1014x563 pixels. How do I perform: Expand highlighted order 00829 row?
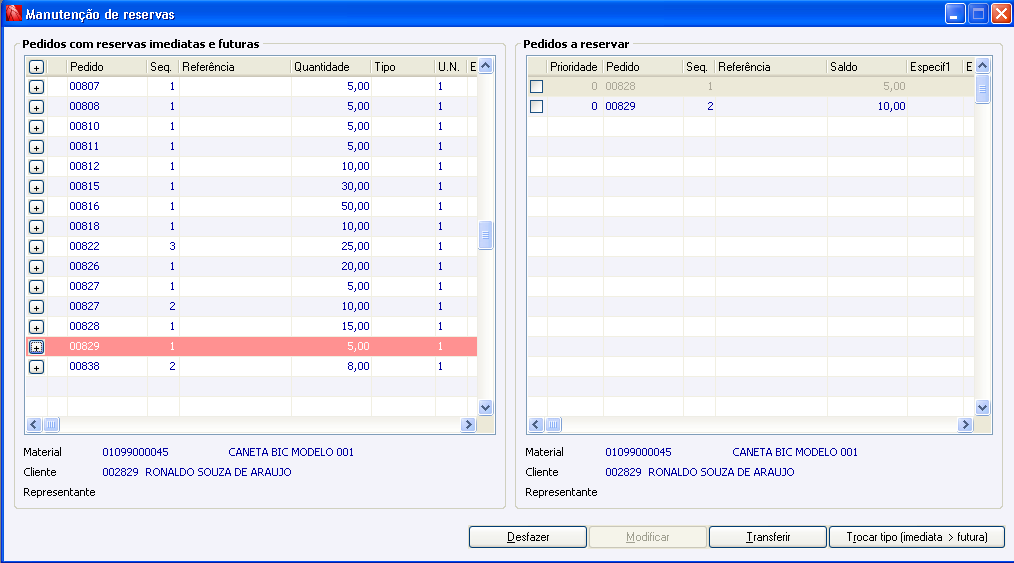pyautogui.click(x=36, y=348)
